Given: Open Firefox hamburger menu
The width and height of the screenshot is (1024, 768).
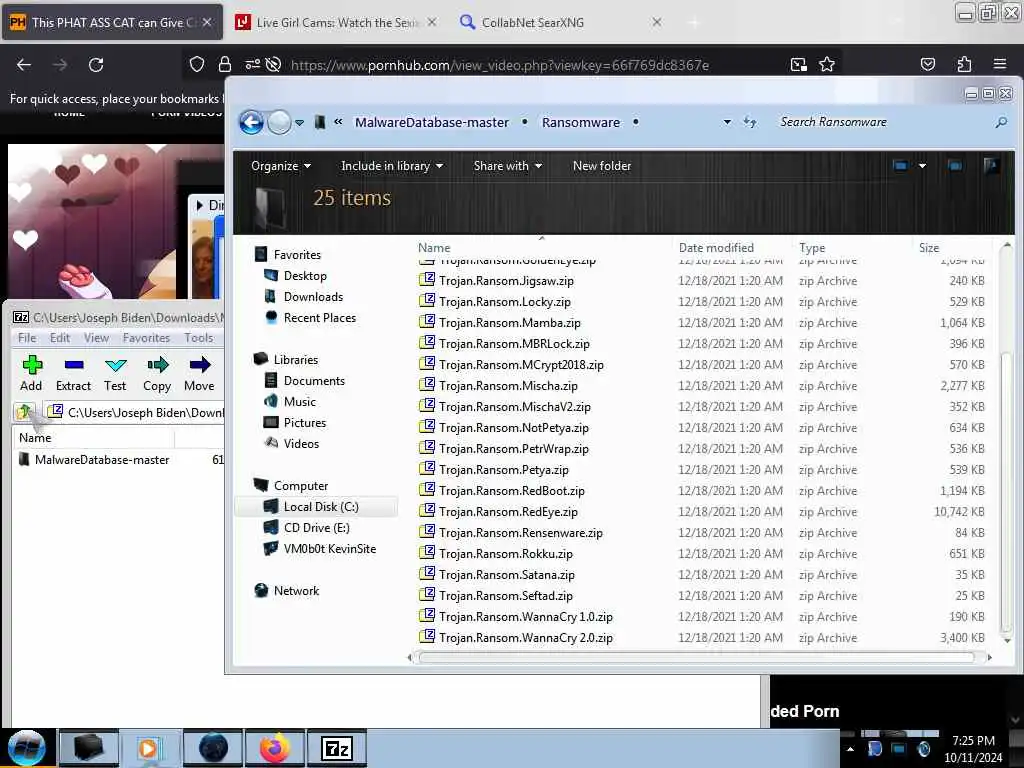Looking at the screenshot, I should (x=999, y=64).
